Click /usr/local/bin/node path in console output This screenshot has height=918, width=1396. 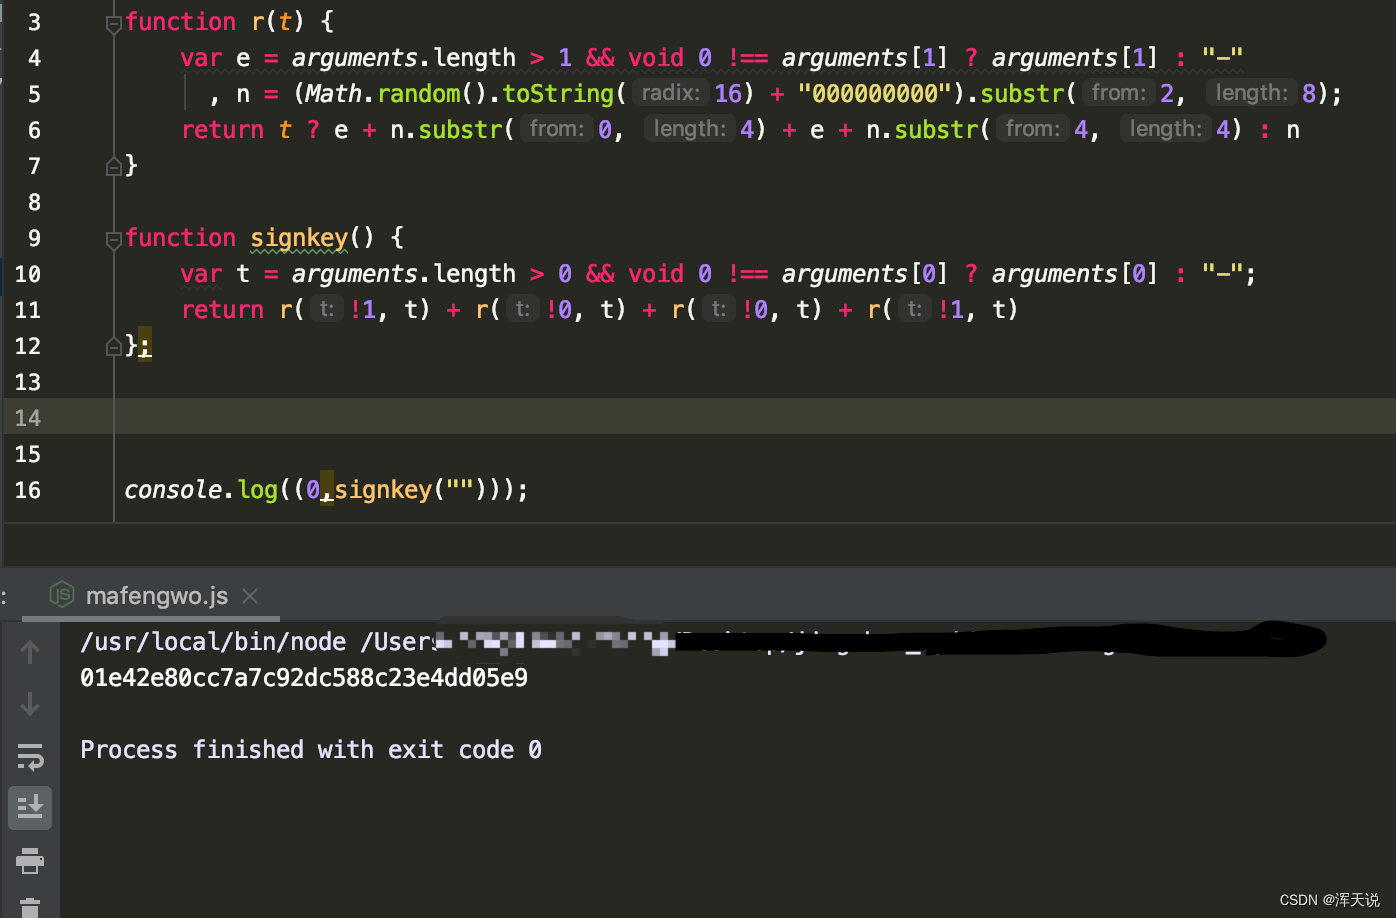coord(213,642)
